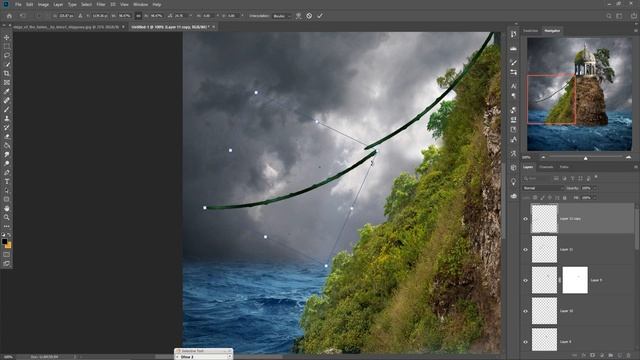Open the Window menu
This screenshot has height=360, width=640.
tap(140, 4)
